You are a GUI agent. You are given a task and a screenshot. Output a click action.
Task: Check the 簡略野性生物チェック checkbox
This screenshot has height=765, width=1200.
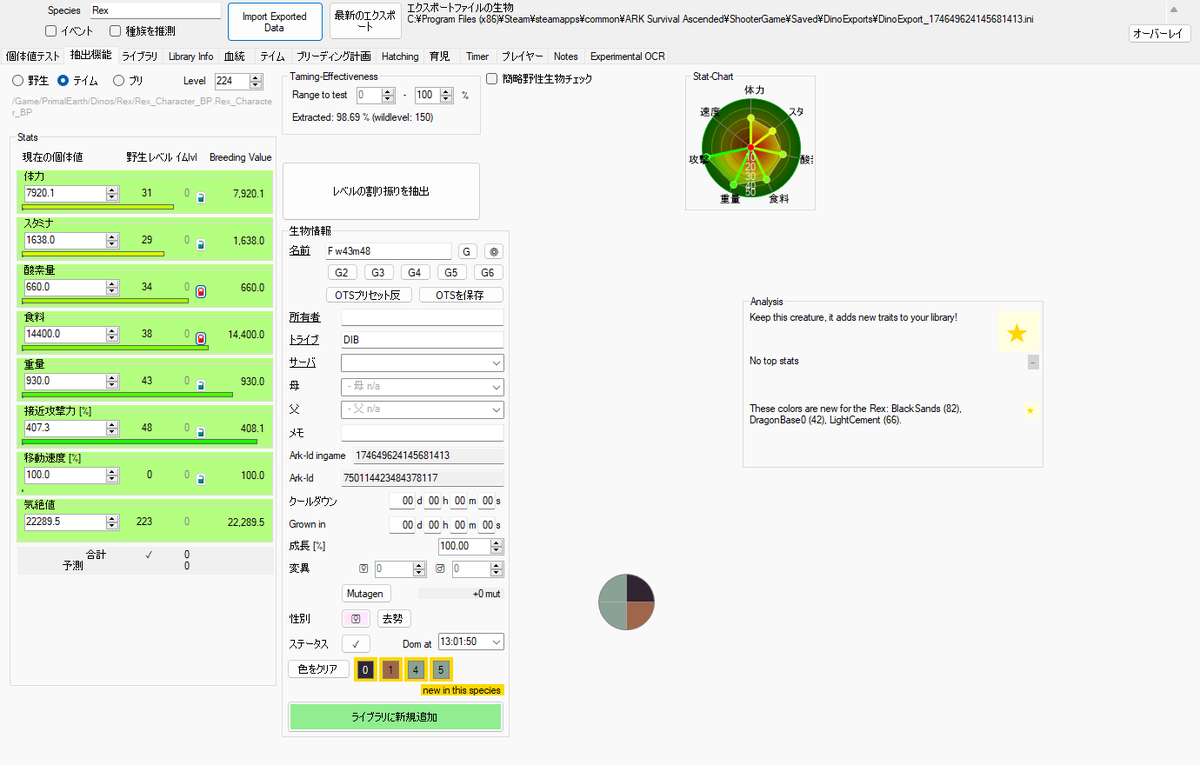tap(492, 78)
